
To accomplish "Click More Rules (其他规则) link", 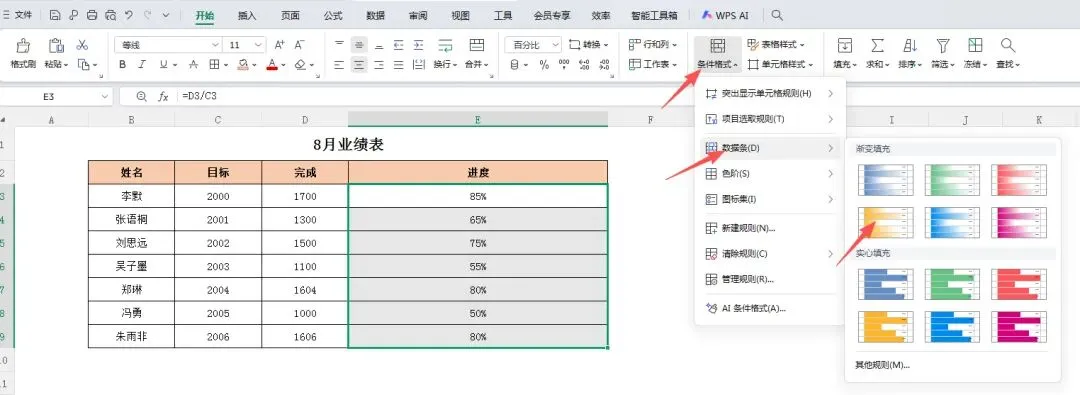I will (882, 365).
